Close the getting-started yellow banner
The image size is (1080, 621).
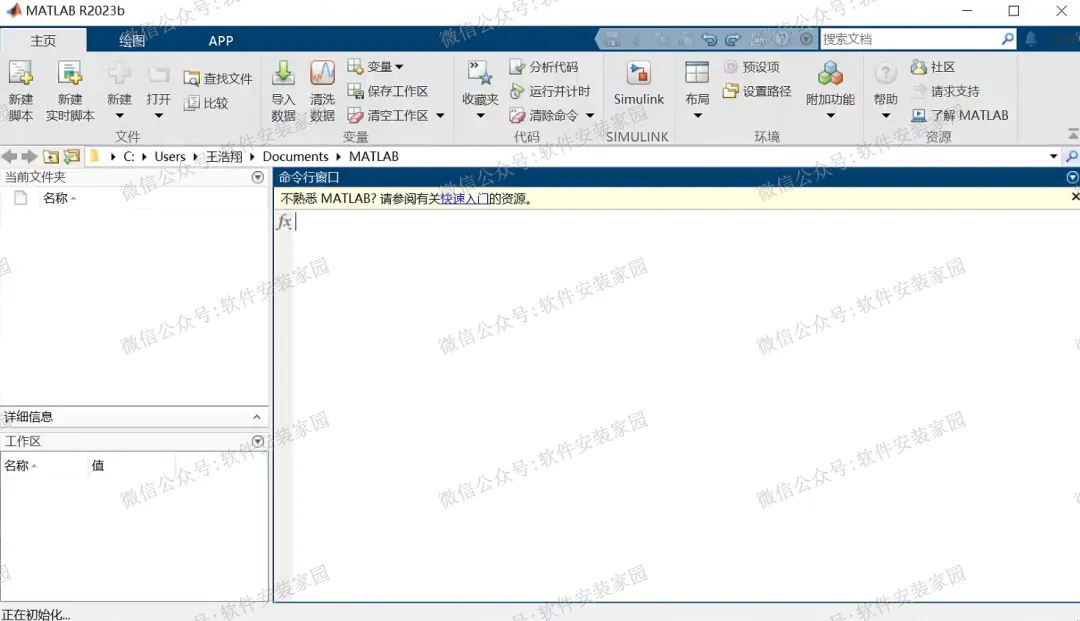click(x=1074, y=197)
